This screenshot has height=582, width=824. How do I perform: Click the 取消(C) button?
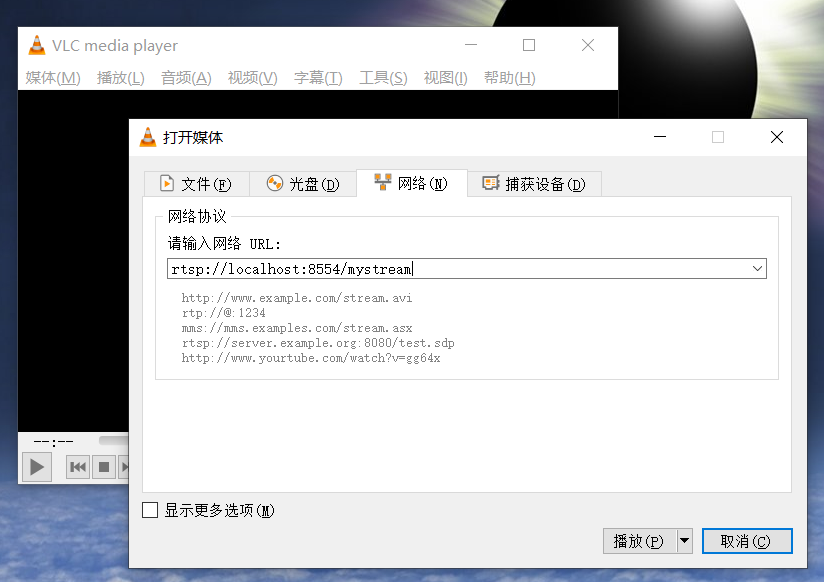tap(747, 541)
